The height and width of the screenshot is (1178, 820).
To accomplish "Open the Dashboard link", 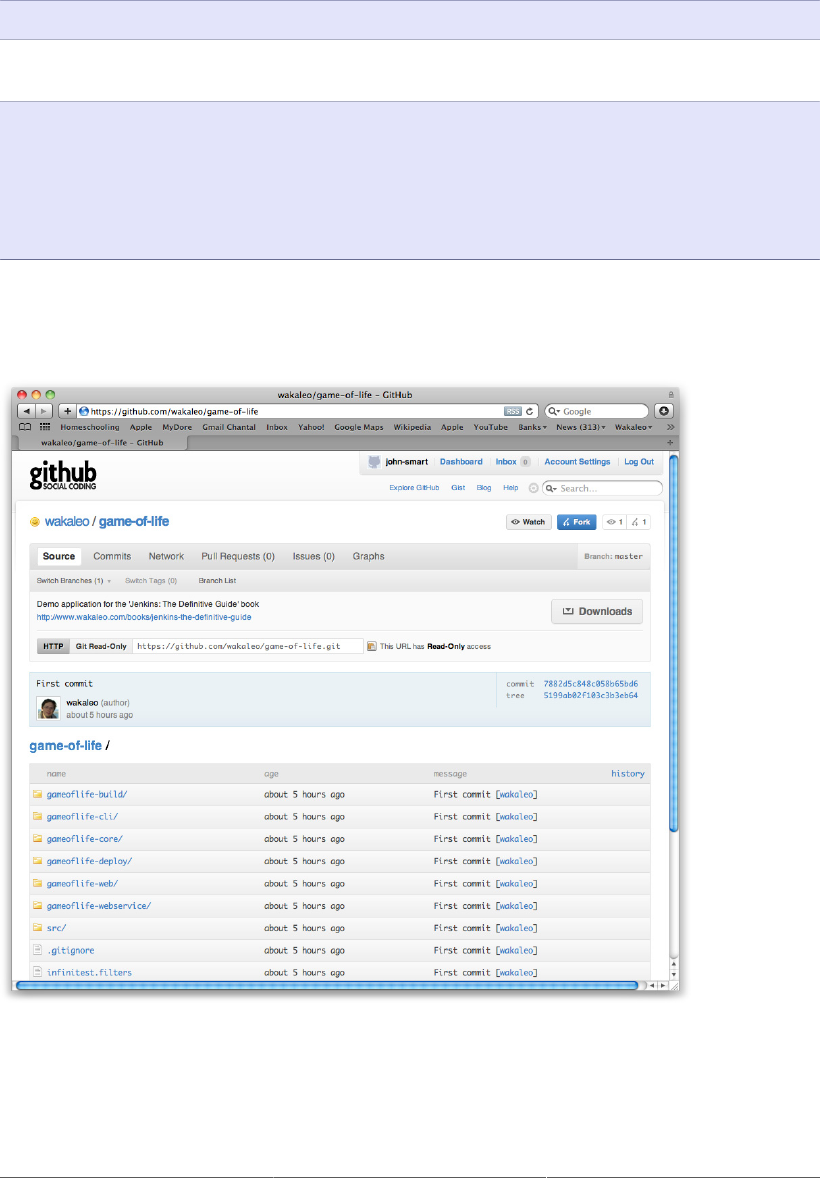I will (x=461, y=462).
